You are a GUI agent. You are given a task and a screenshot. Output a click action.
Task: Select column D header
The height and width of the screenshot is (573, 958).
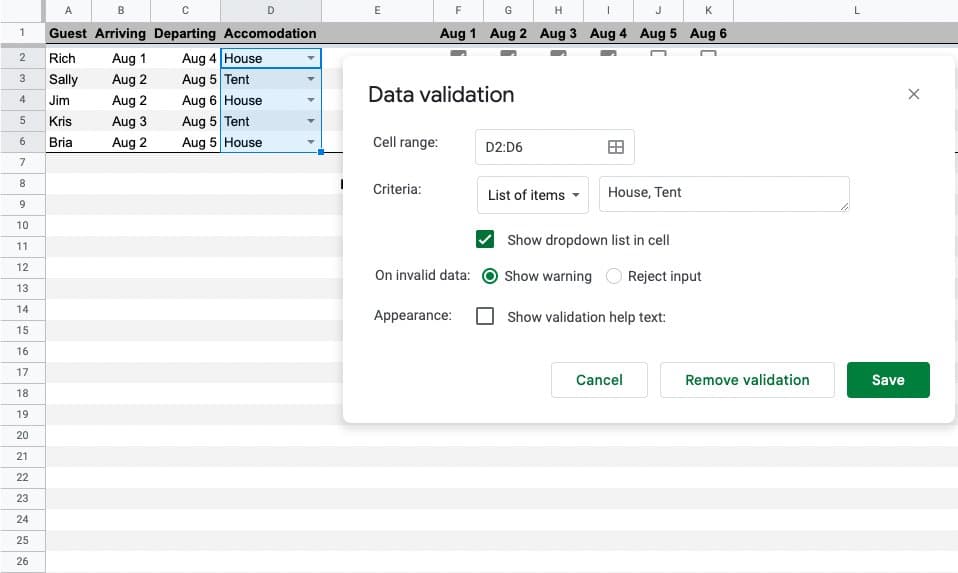coord(271,10)
